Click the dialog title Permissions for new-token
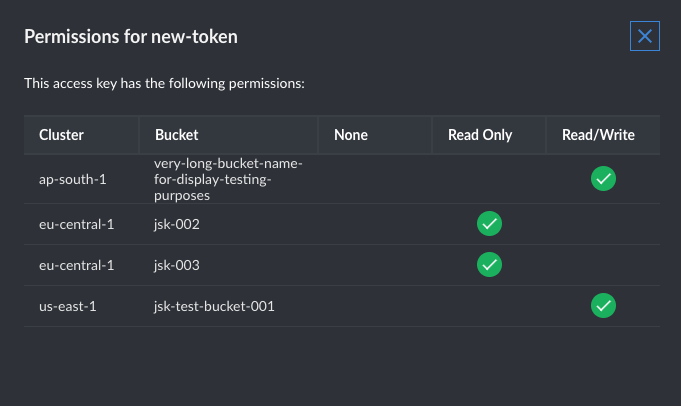 (131, 38)
